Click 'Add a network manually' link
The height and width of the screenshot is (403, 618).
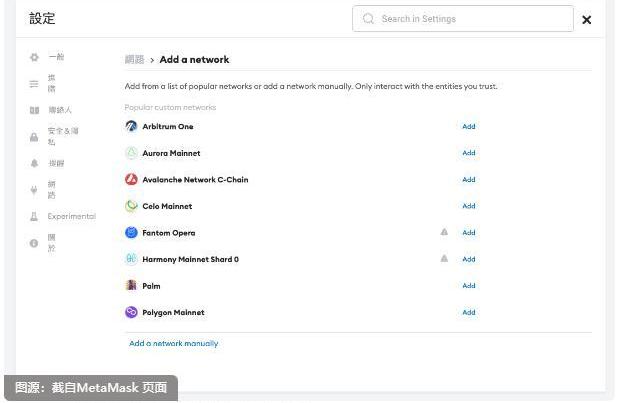pyautogui.click(x=173, y=343)
